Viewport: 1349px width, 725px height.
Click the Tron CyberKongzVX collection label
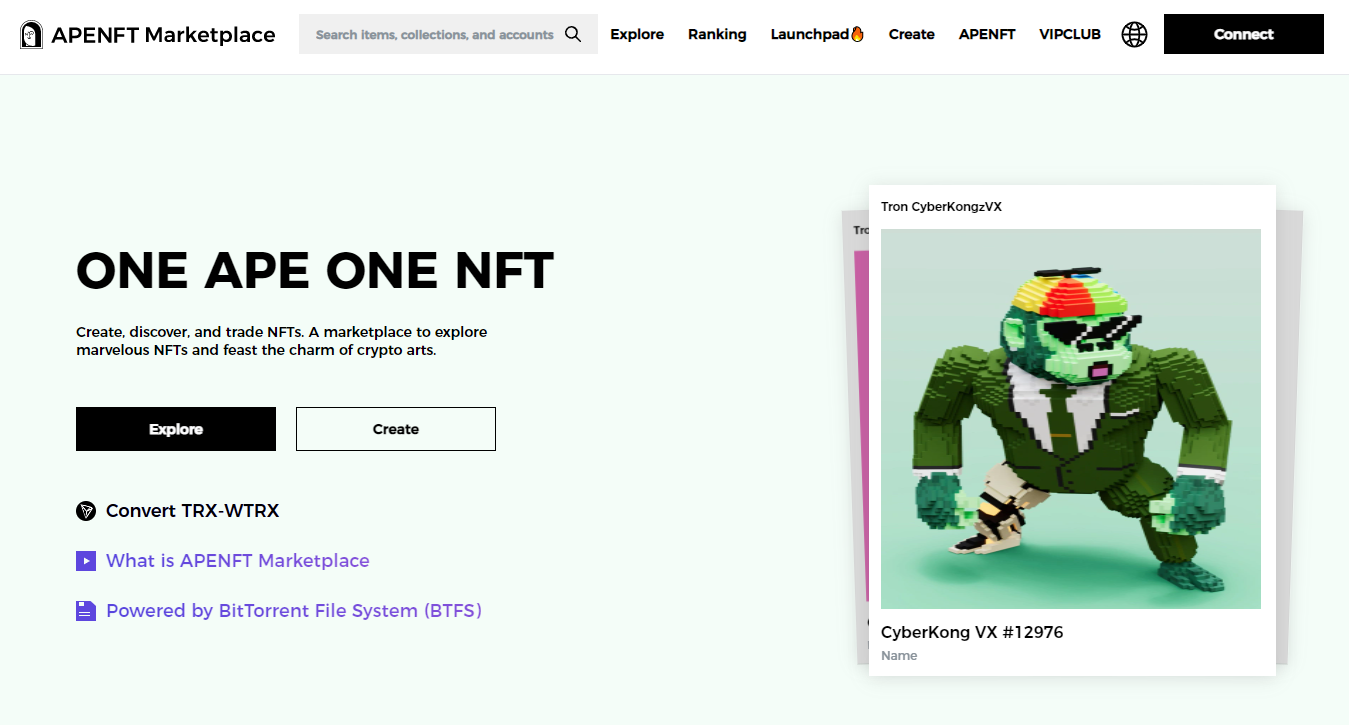[x=941, y=207]
